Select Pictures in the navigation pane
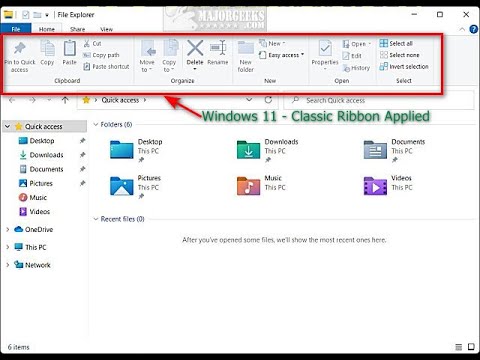 click(x=41, y=183)
